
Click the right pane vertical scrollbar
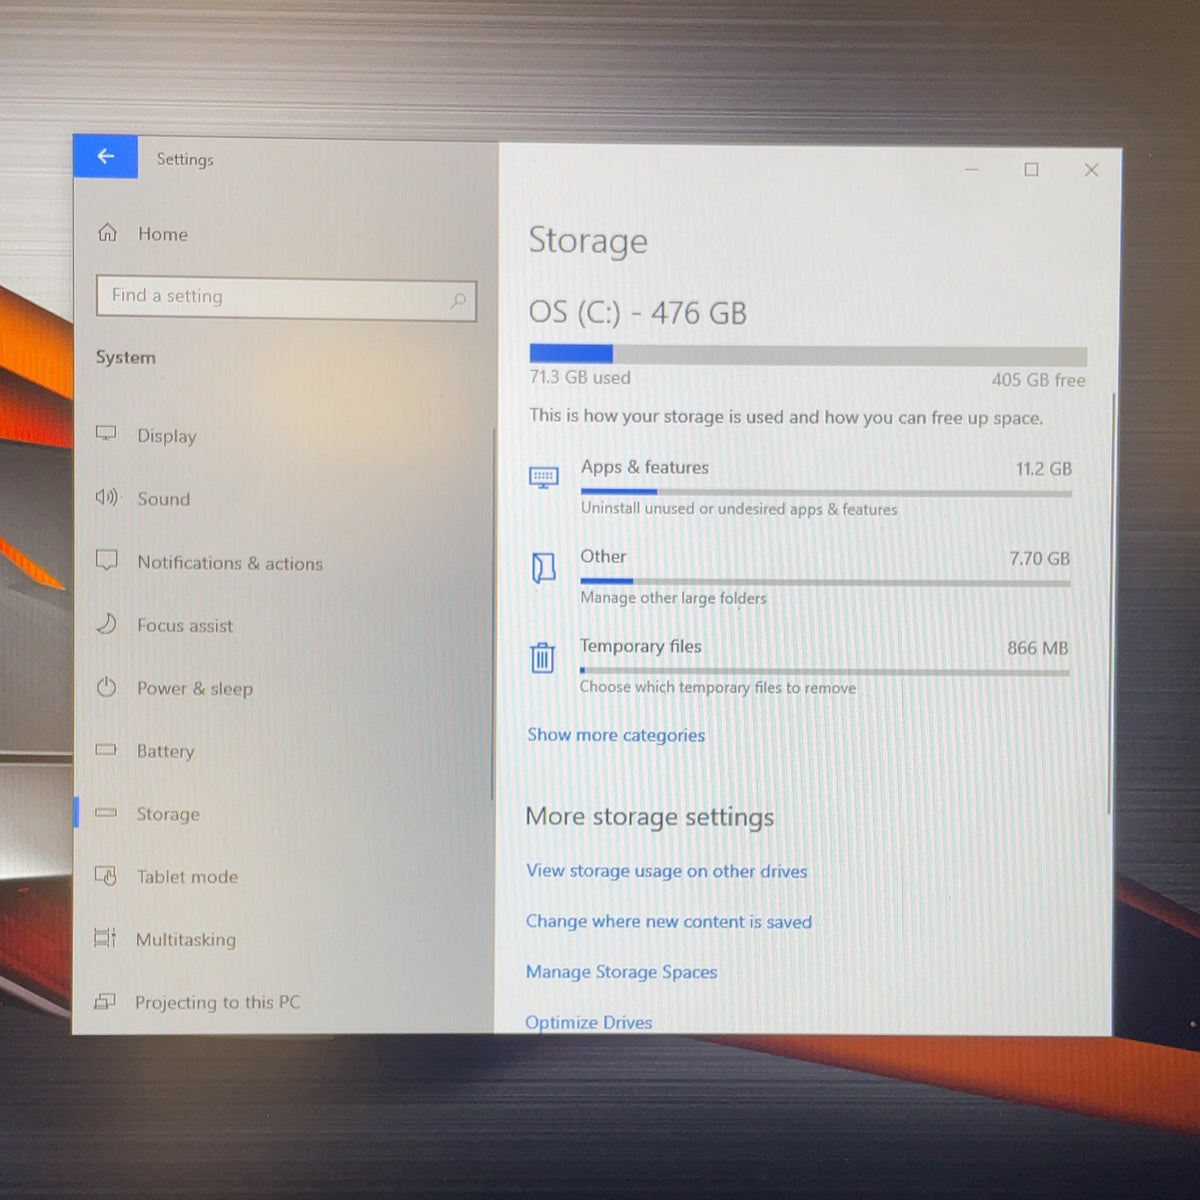click(1111, 603)
